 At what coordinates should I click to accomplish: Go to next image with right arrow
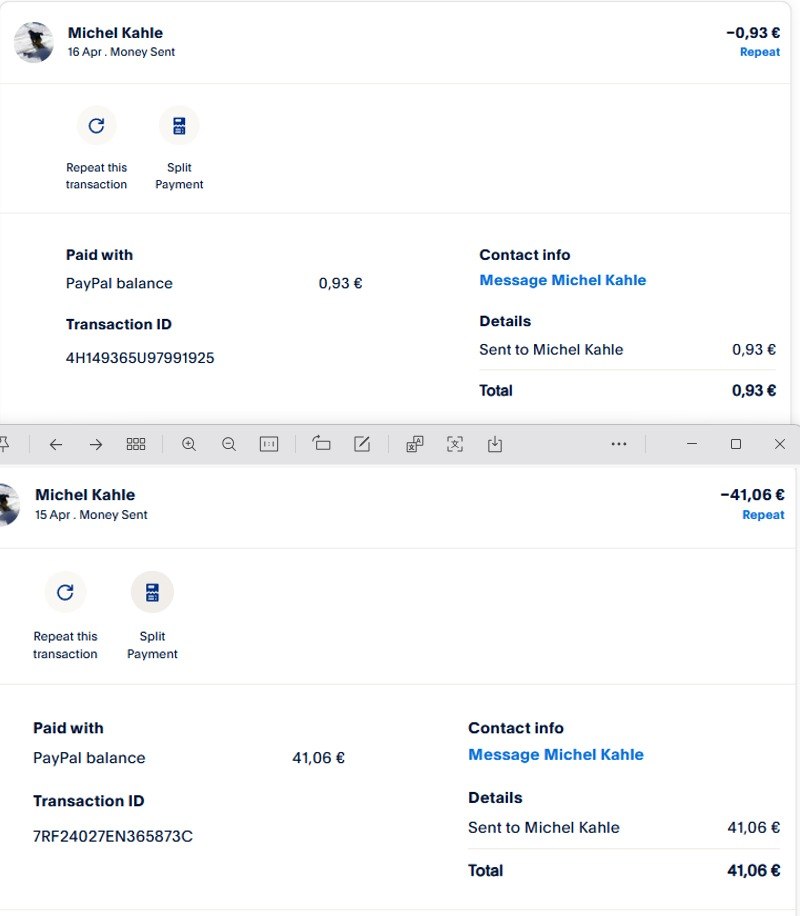[96, 444]
